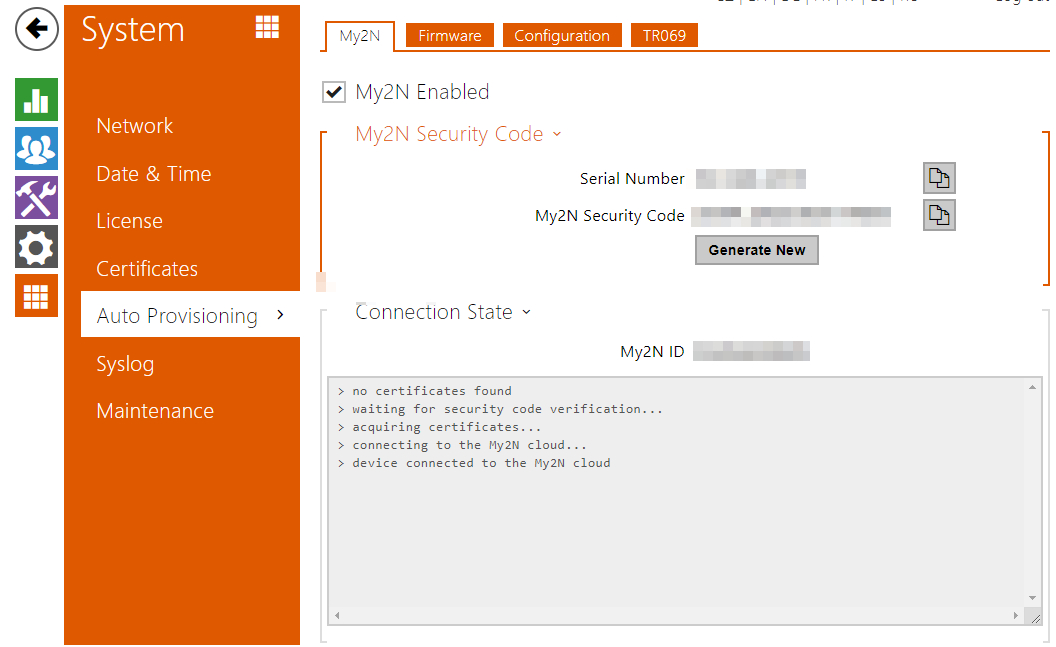Screen dimensions: 1056x647
Task: Select the orange System grid icon
Action: point(36,295)
